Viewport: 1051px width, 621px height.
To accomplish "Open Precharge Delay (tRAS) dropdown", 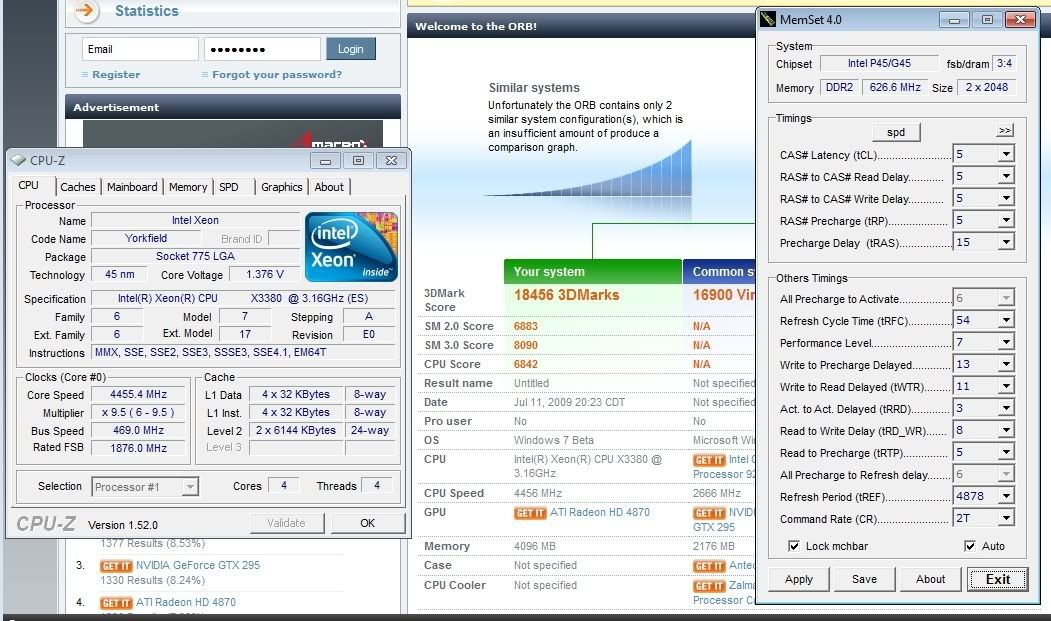I will [x=1005, y=242].
